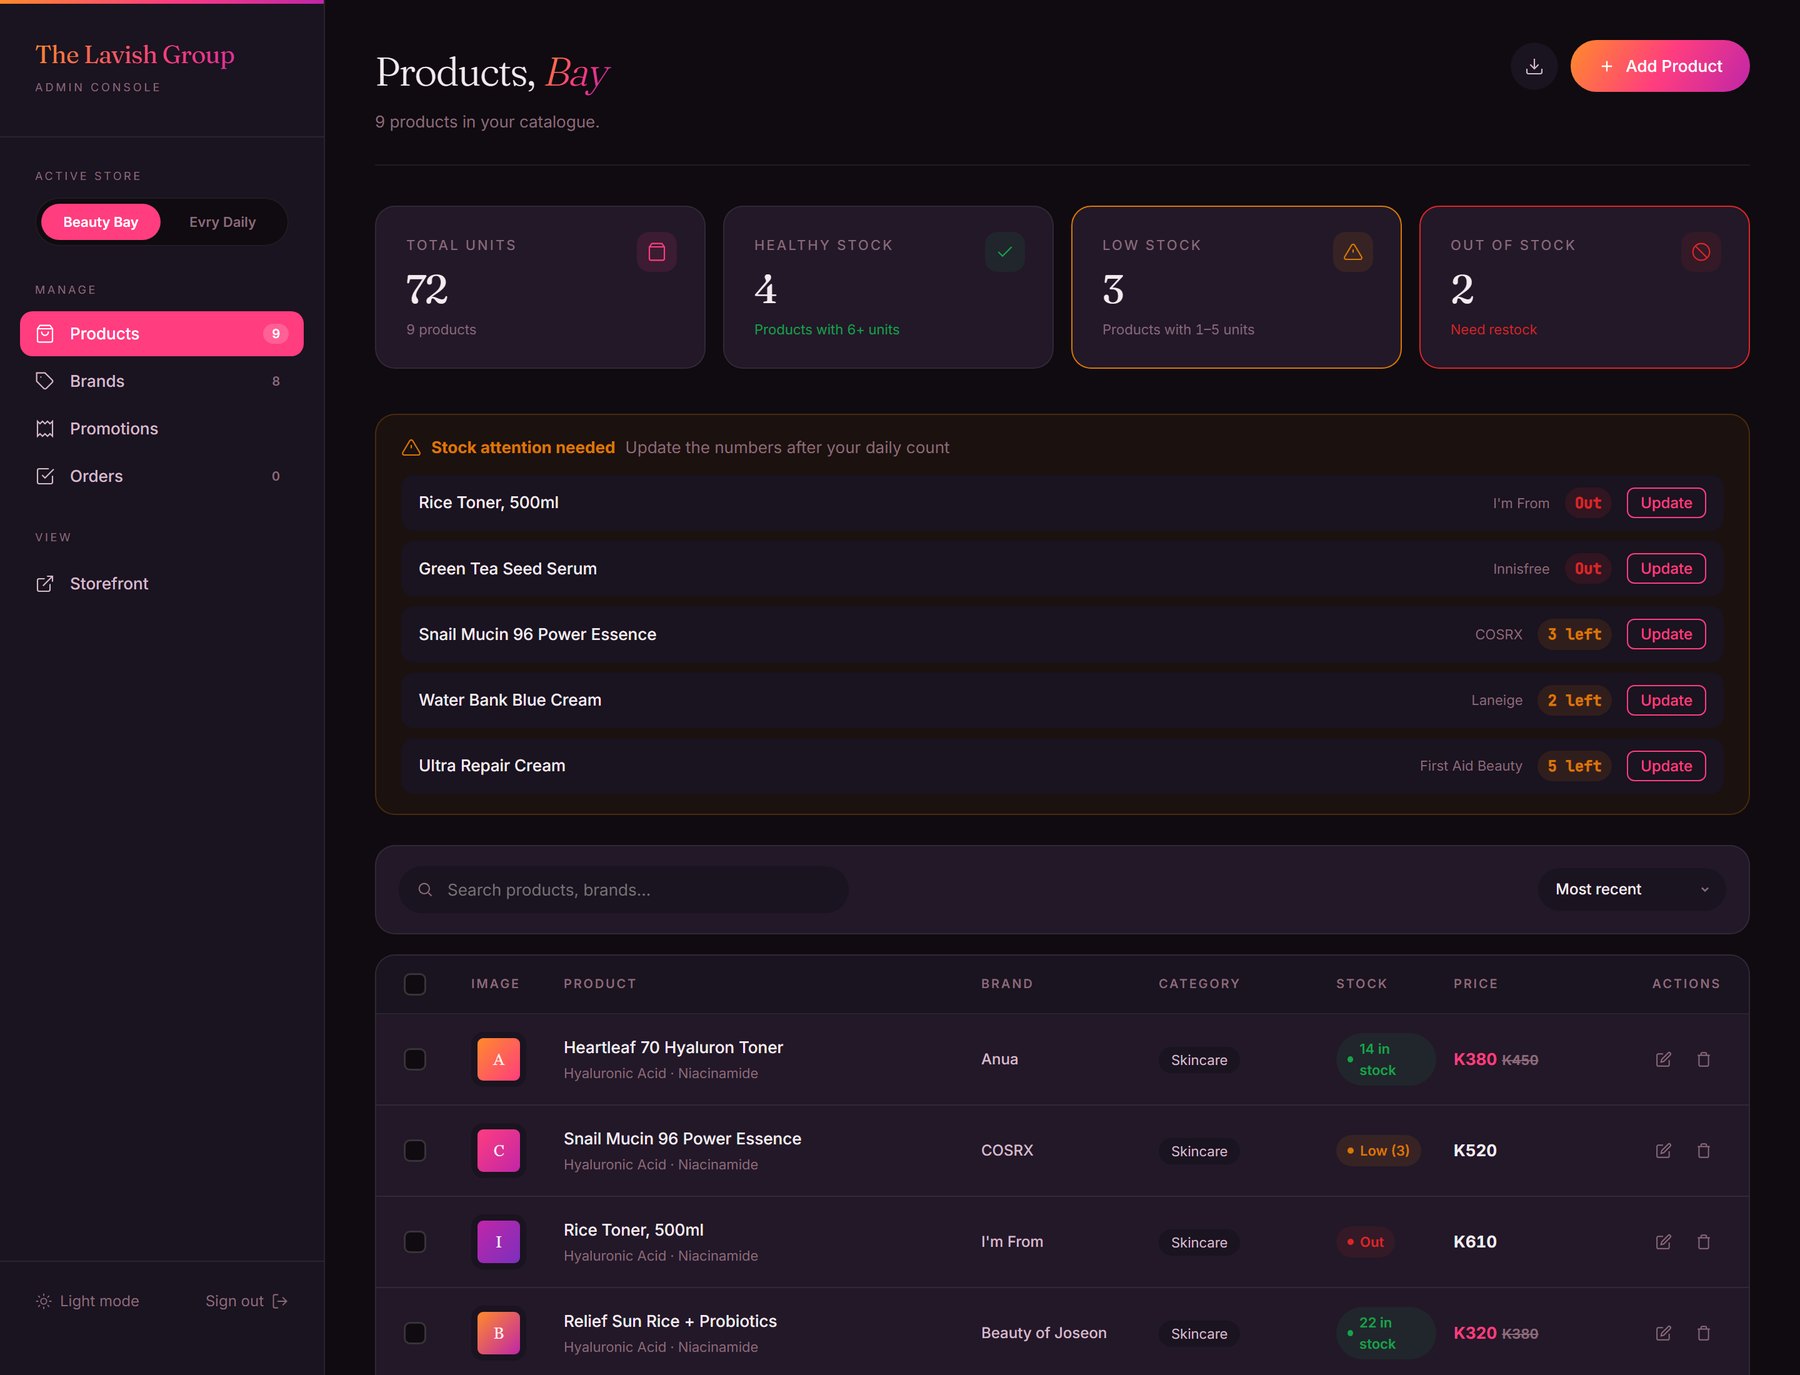Click the Products bag icon in sidebar
The image size is (1800, 1375).
[x=45, y=334]
